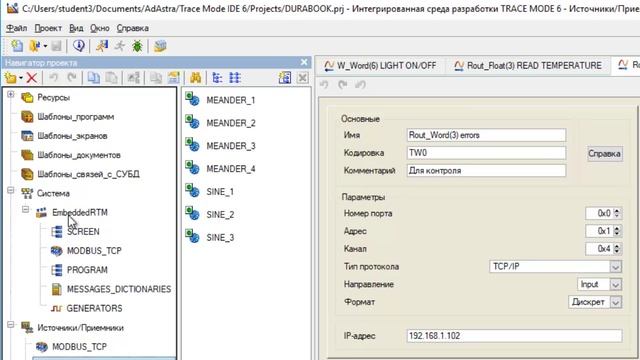Click the Номер порта spinner arrows
This screenshot has height=360, width=640.
(617, 213)
